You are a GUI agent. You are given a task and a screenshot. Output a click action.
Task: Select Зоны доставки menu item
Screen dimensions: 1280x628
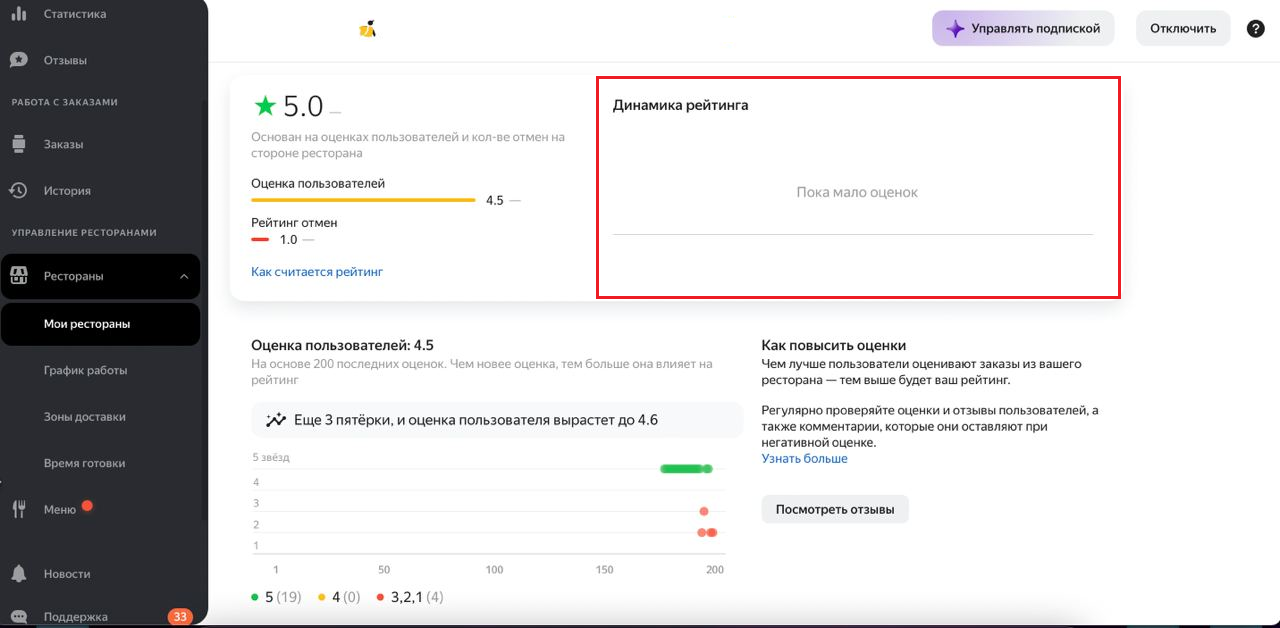84,417
